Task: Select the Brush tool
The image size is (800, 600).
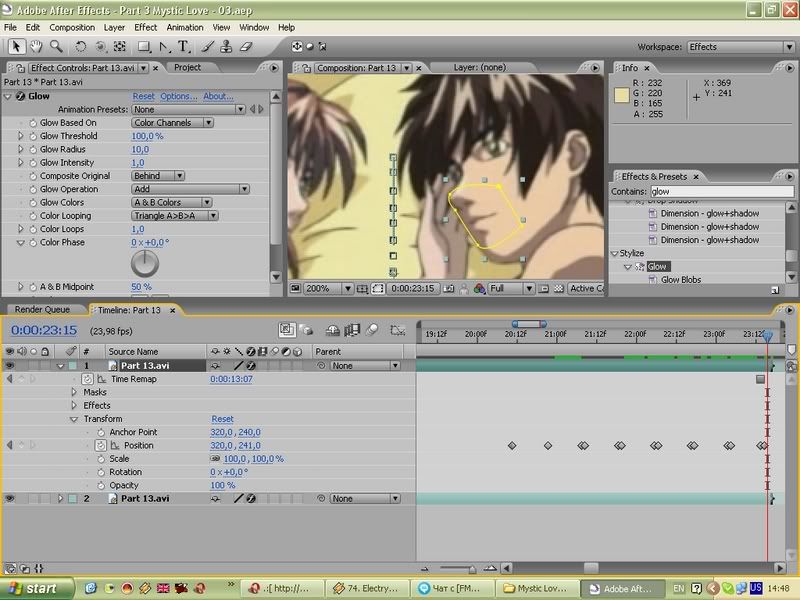Action: click(x=207, y=47)
